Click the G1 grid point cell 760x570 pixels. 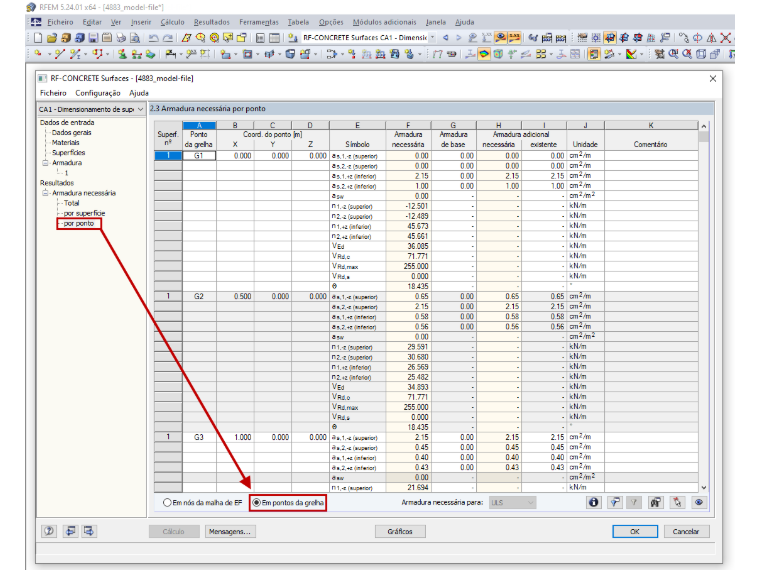tap(199, 156)
